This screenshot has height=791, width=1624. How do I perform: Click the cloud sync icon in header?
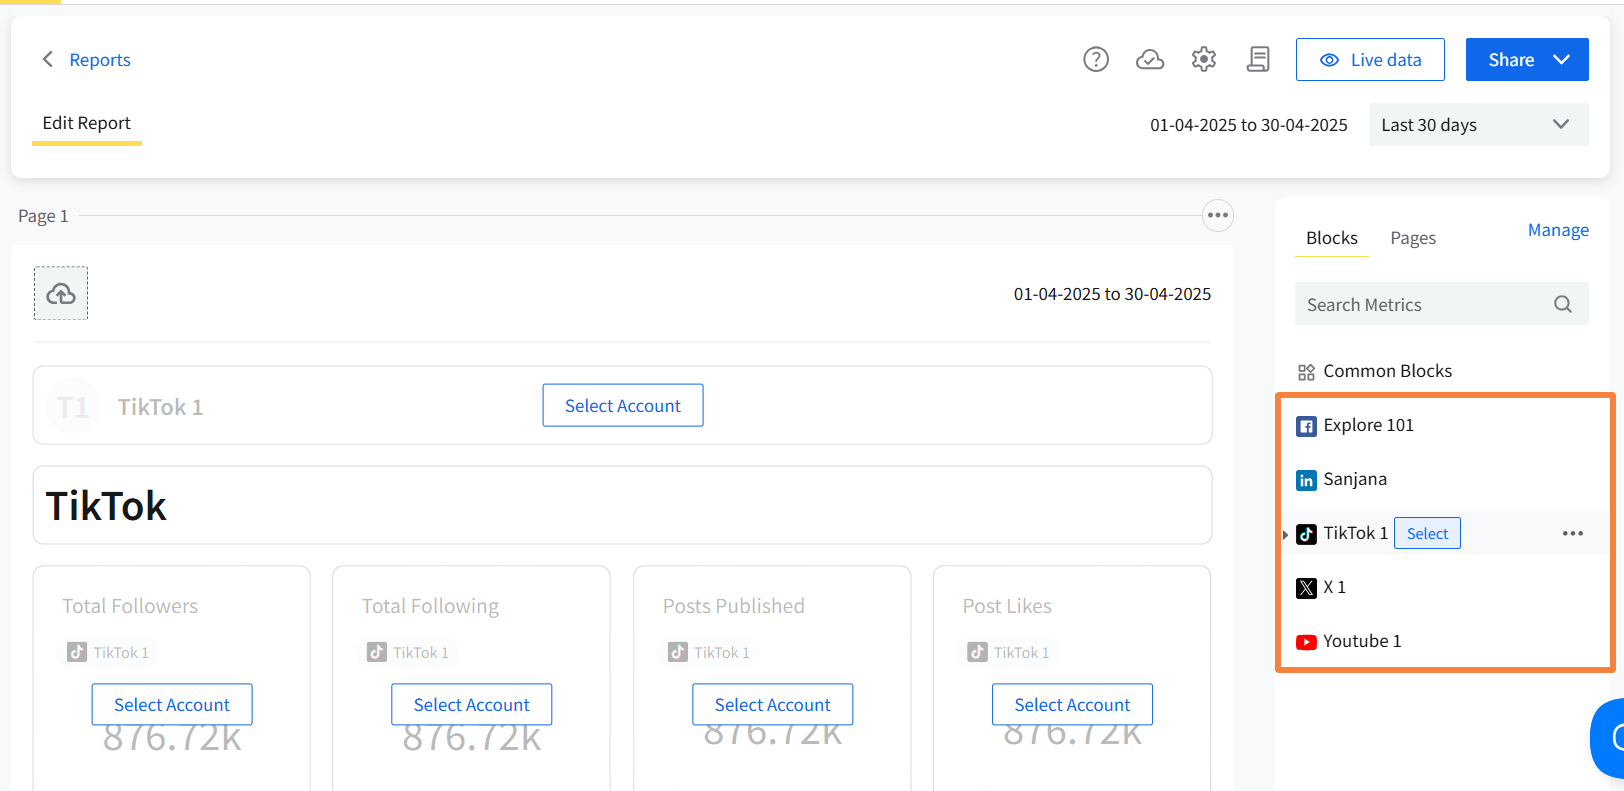(1150, 60)
